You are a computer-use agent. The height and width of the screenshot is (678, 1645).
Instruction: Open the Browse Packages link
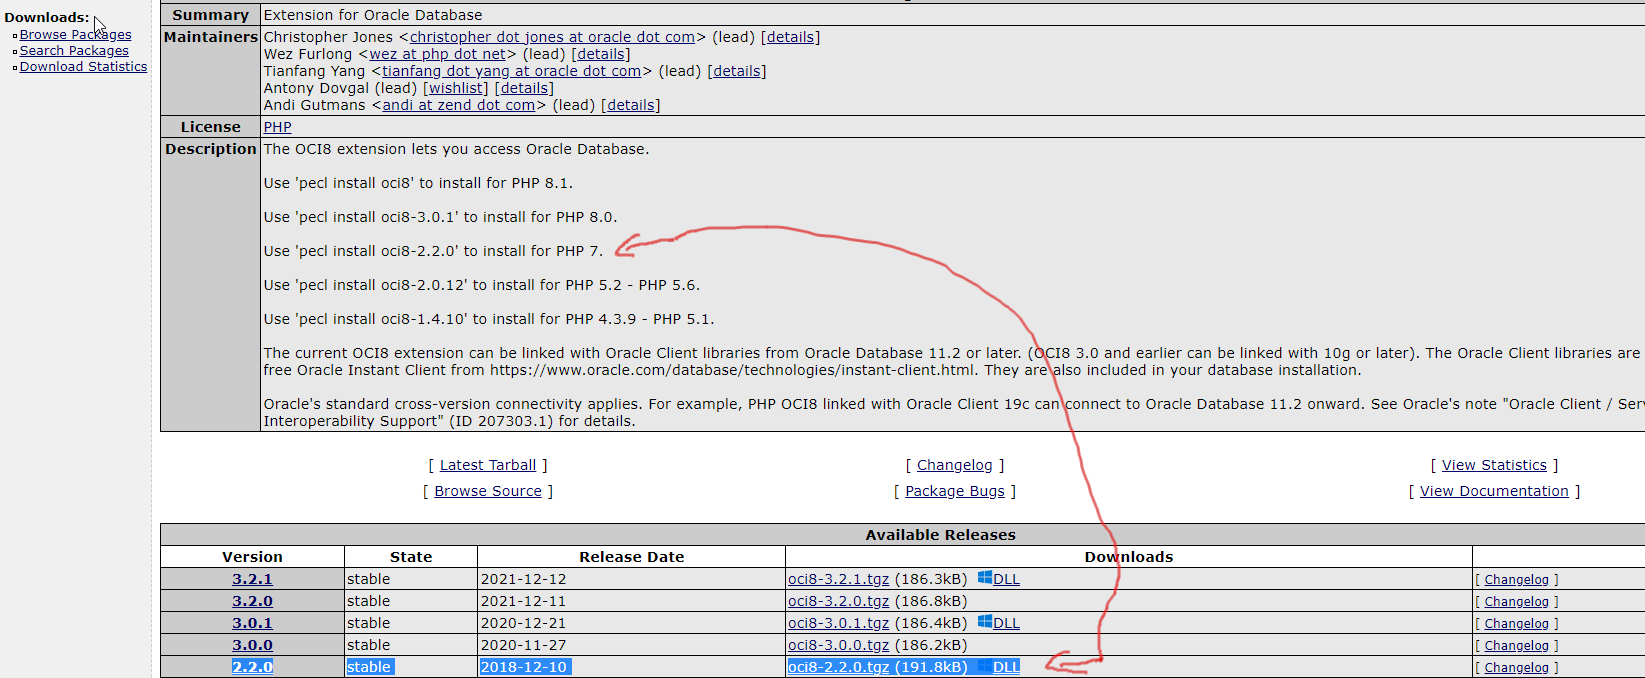(x=75, y=35)
